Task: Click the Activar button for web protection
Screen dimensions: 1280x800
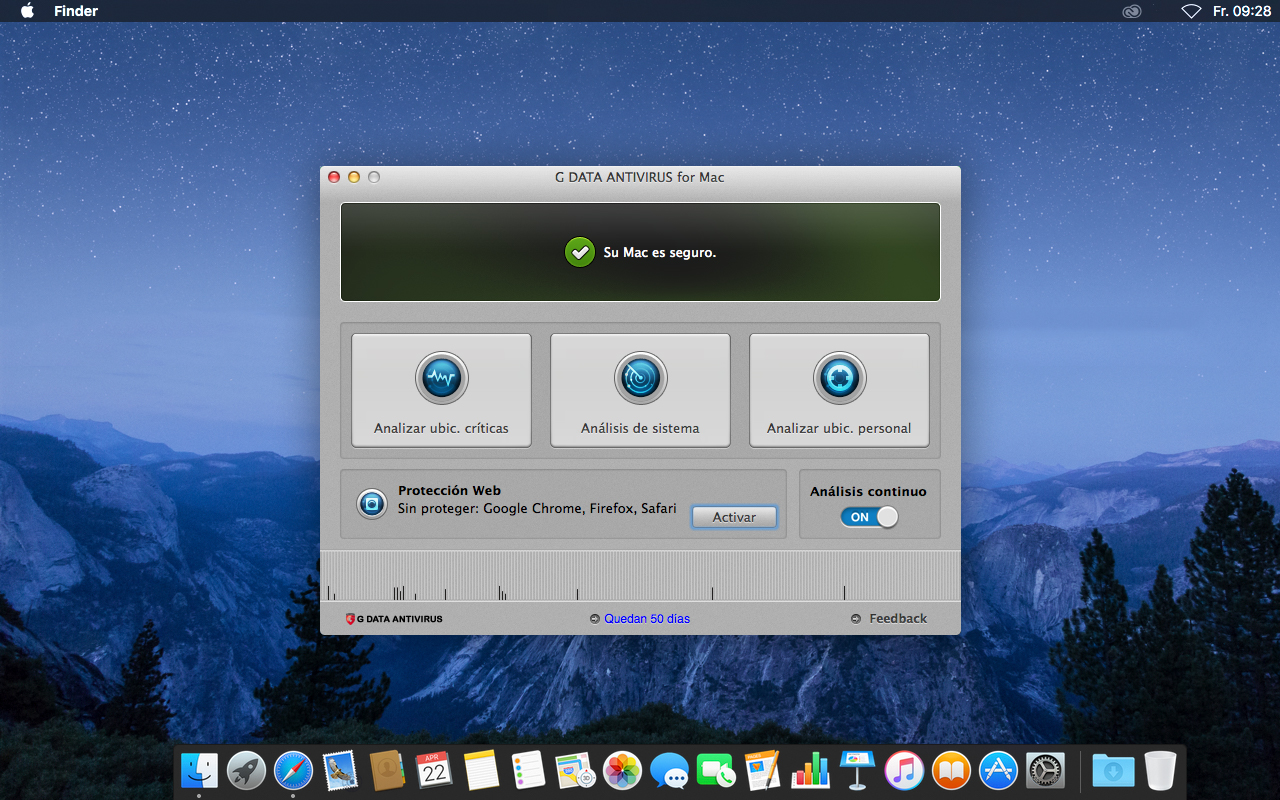Action: coord(734,517)
